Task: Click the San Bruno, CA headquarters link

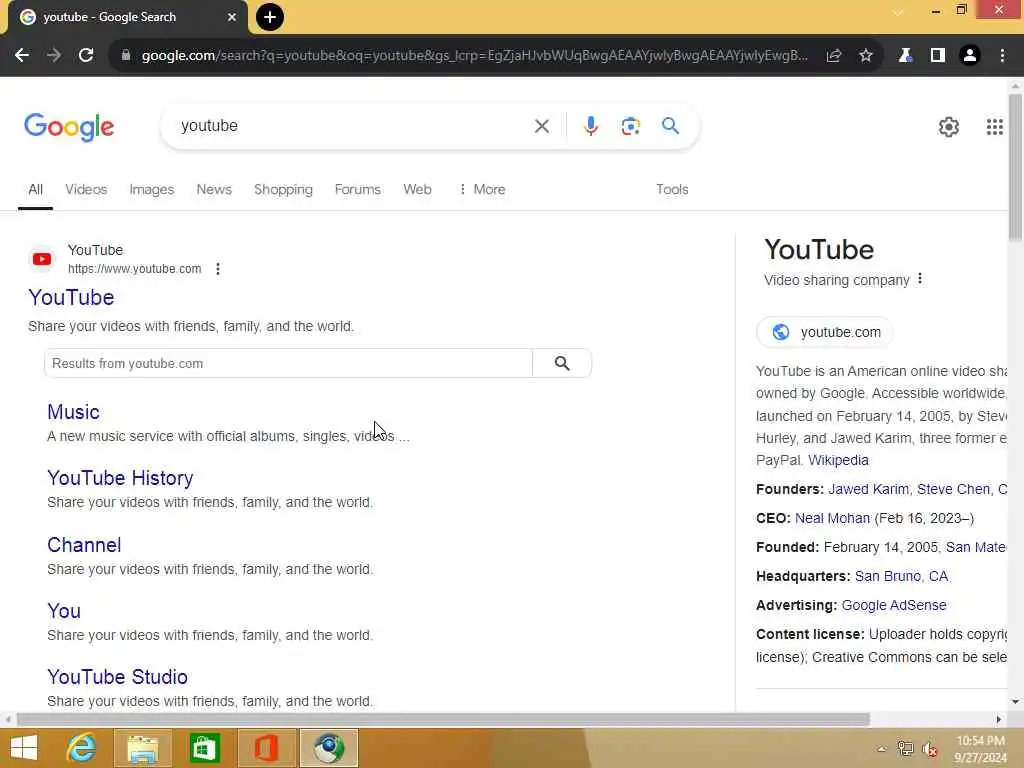Action: 901,577
